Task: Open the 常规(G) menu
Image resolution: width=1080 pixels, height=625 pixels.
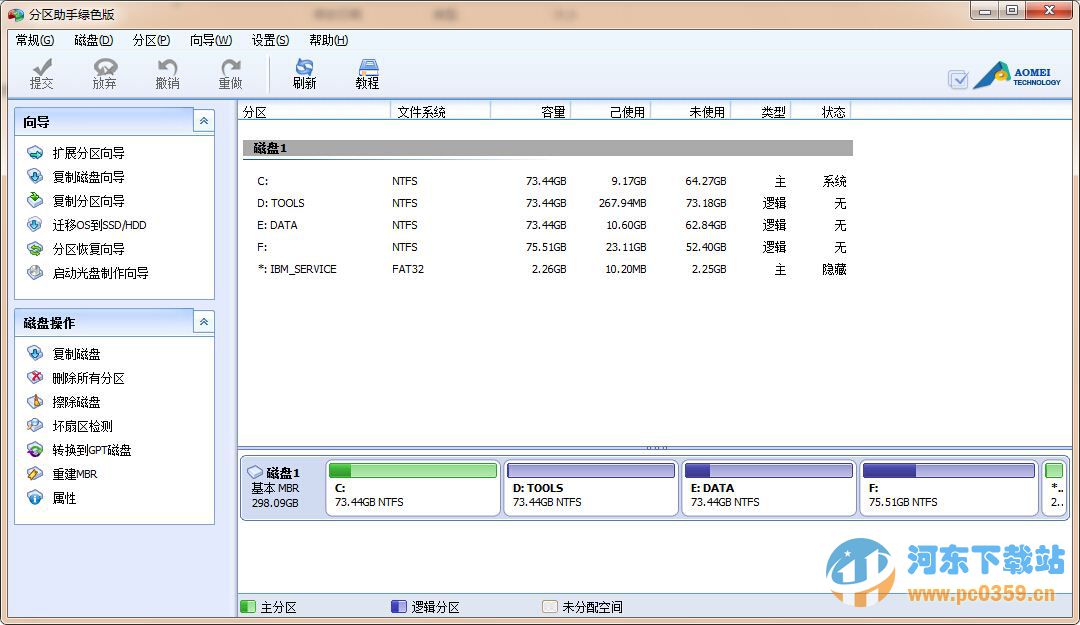Action: pos(34,40)
